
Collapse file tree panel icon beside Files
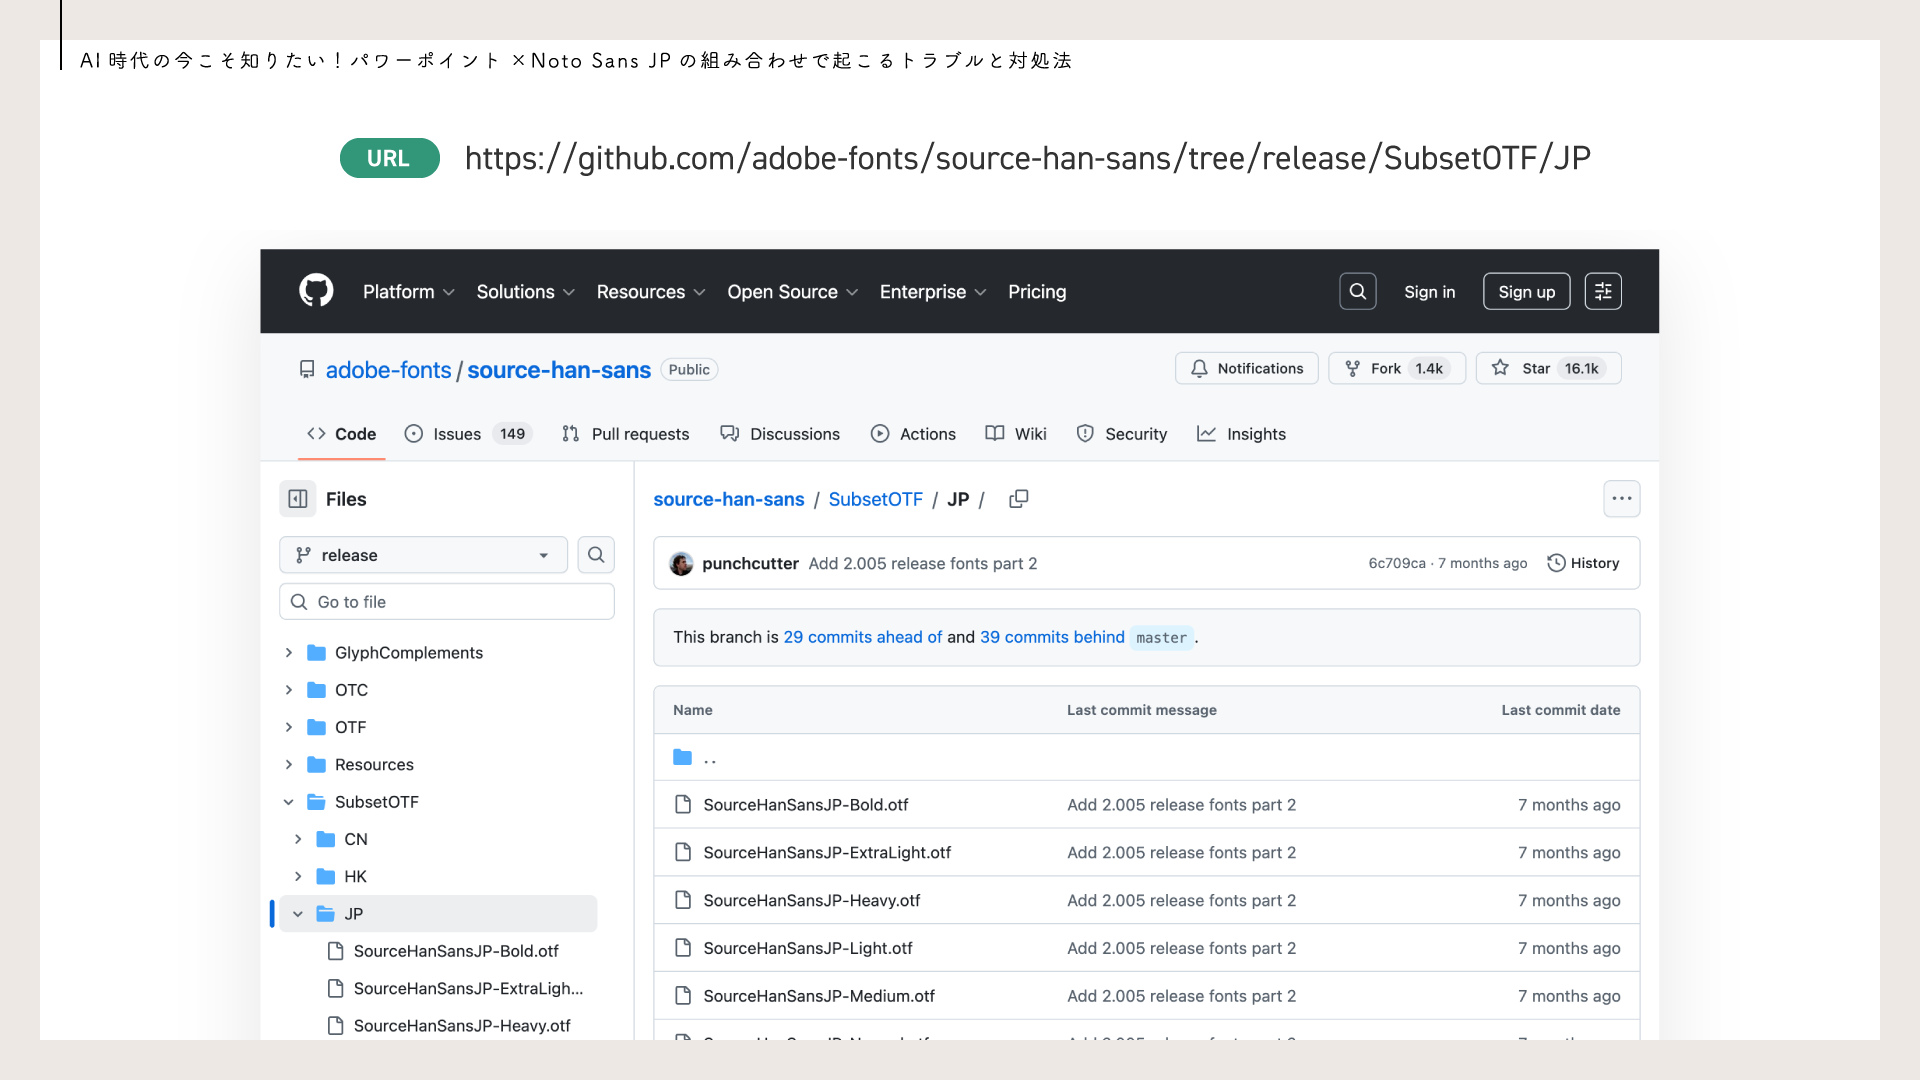click(x=298, y=499)
